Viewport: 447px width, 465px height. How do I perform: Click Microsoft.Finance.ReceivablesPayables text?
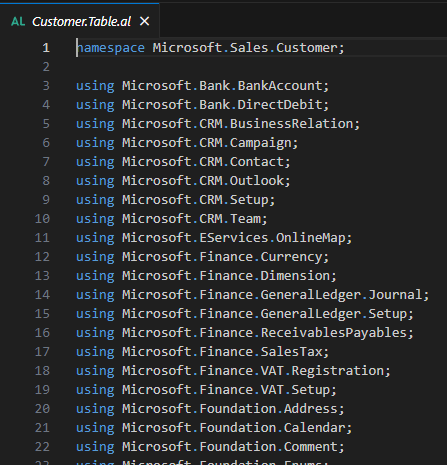click(x=265, y=333)
